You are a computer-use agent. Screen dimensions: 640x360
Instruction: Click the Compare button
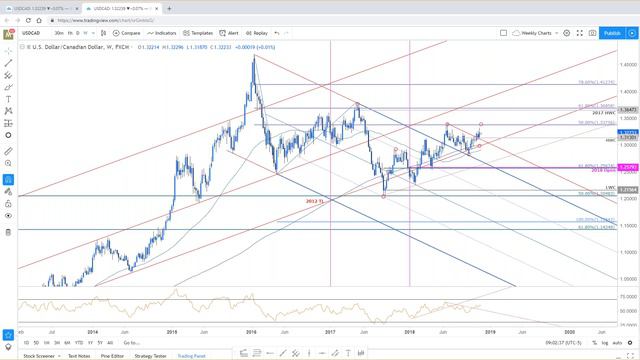(127, 33)
